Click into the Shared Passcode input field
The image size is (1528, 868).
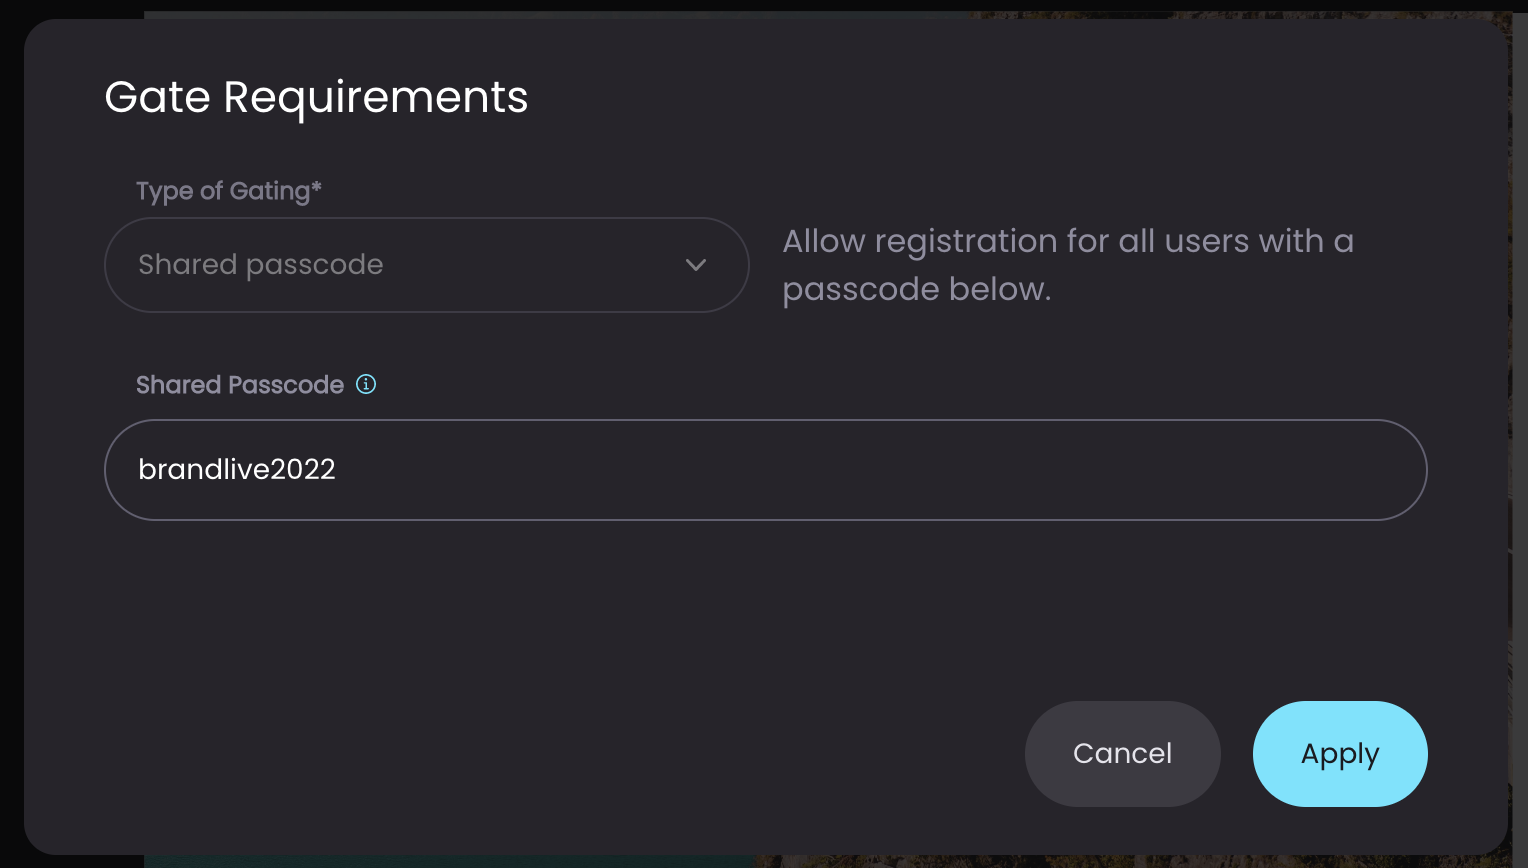[x=766, y=470]
